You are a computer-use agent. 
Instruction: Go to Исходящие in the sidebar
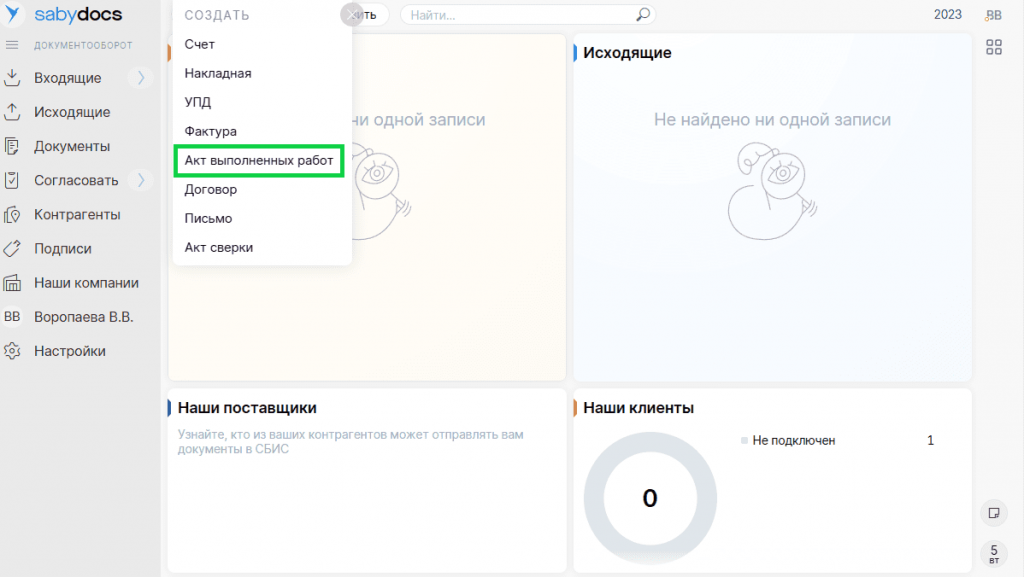[71, 112]
